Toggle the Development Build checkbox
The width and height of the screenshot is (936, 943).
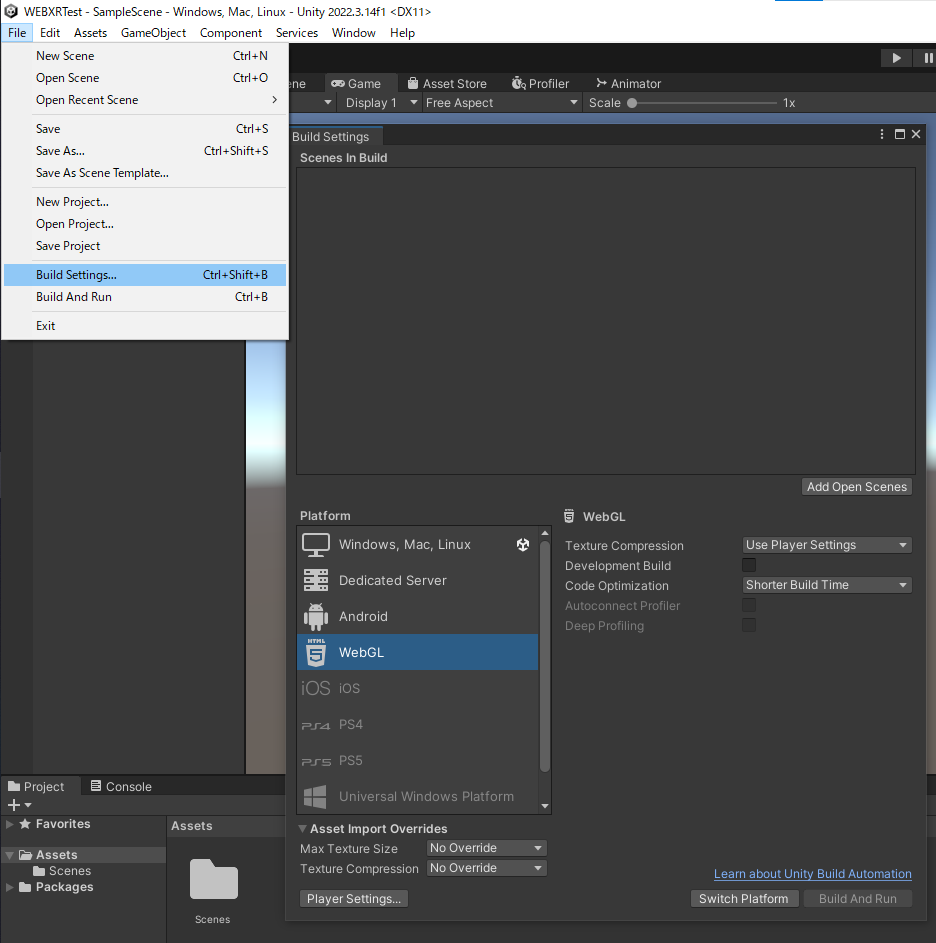click(749, 565)
